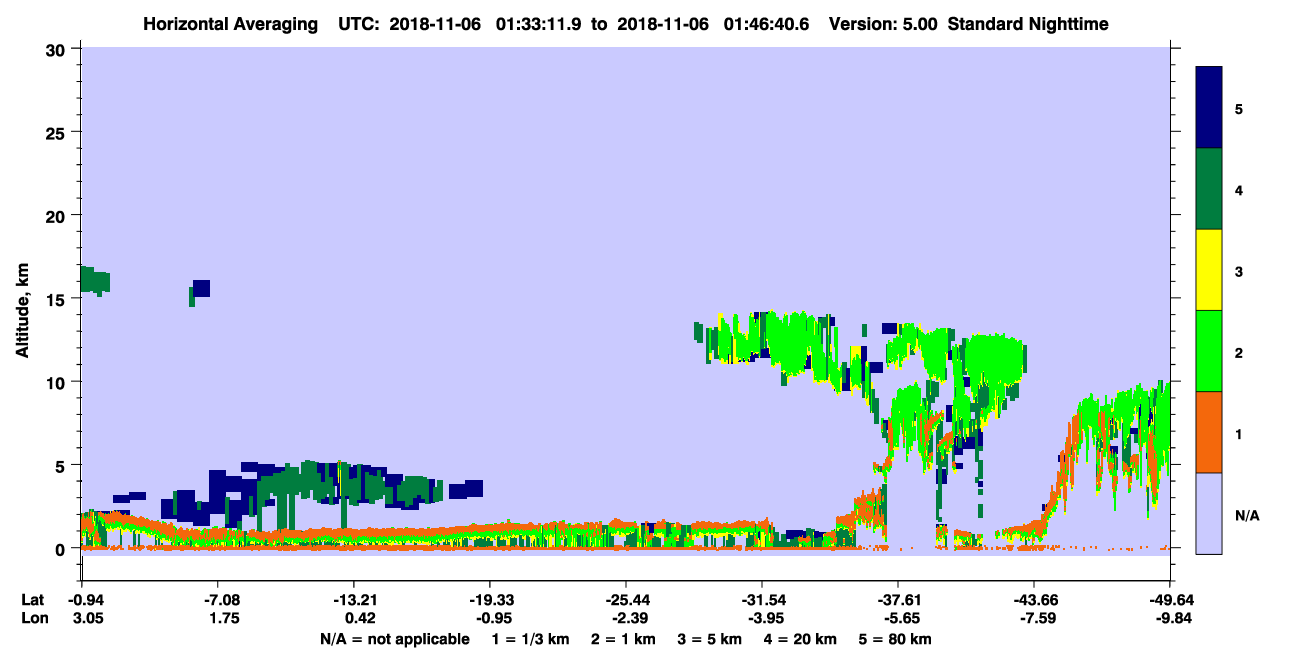This screenshot has width=1300, height=667.
Task: Click the '5 = 80 km' legend caption
Action: [896, 639]
